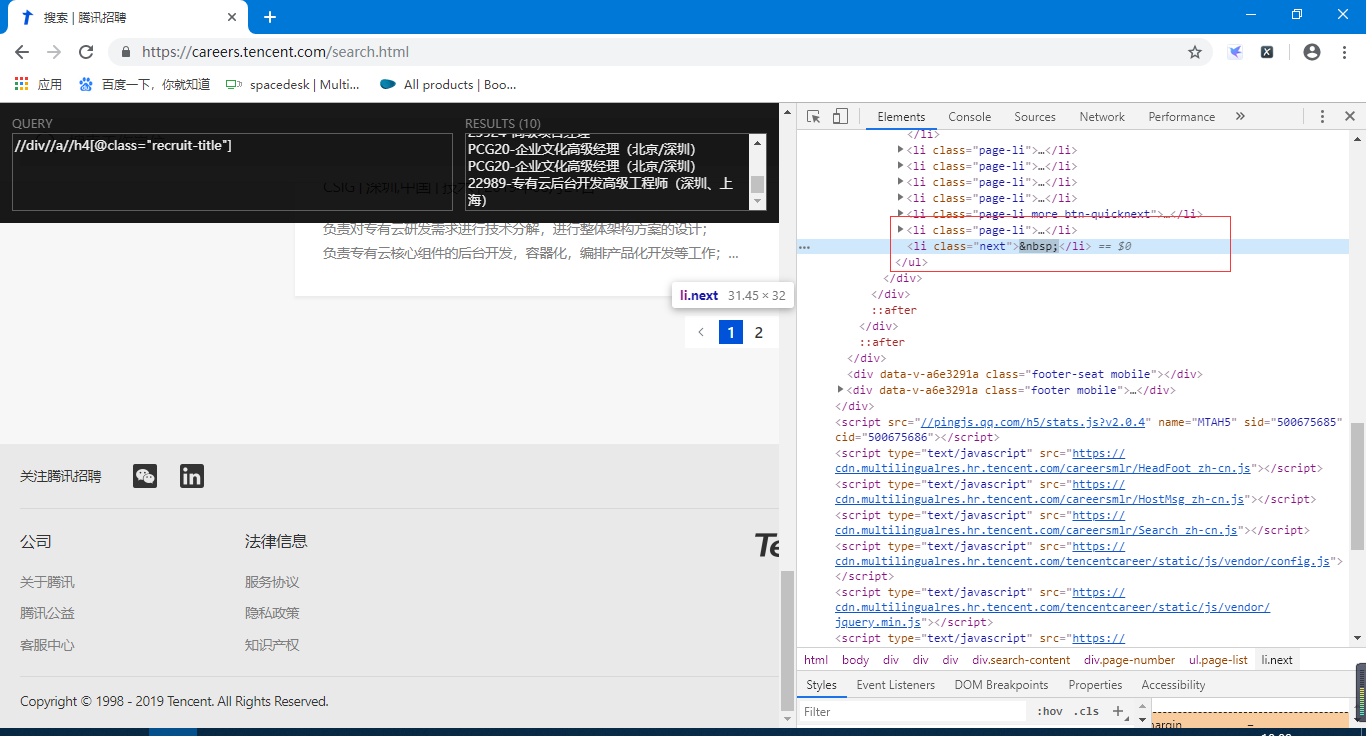Viewport: 1366px width, 736px height.
Task: Open the Chrome three-dot menu
Action: pos(1344,52)
